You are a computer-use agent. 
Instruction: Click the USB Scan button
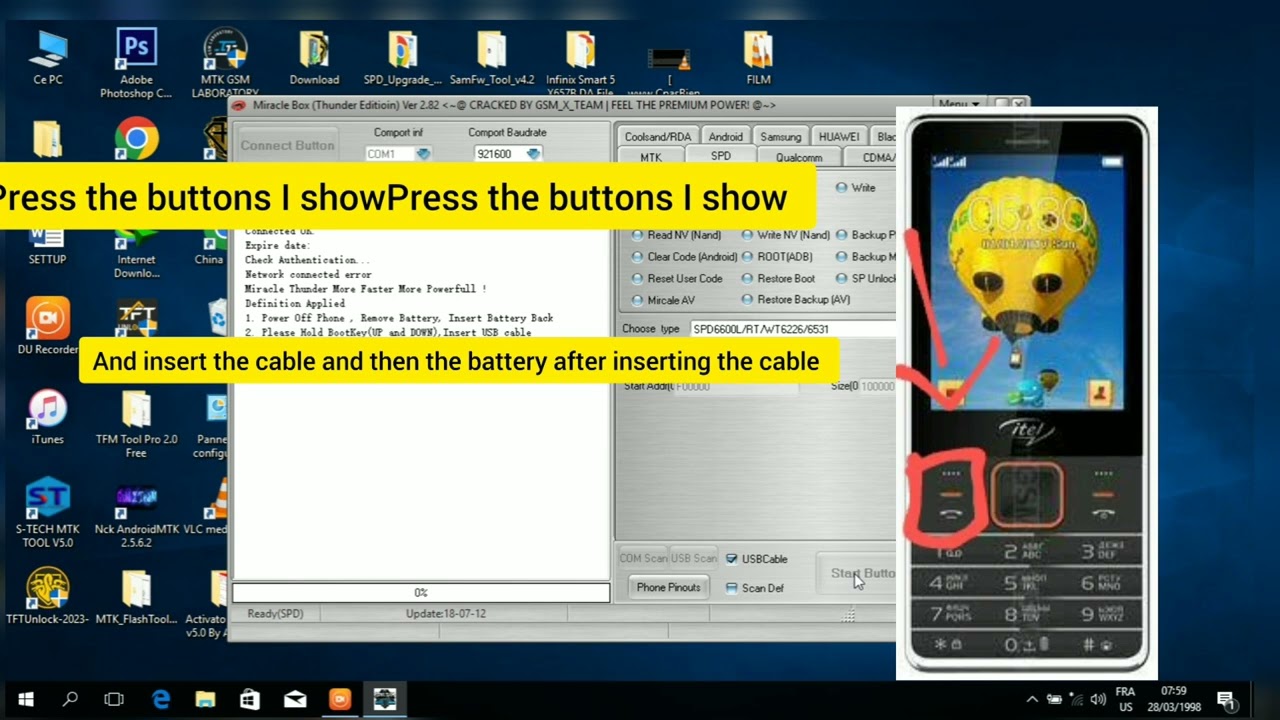[693, 559]
